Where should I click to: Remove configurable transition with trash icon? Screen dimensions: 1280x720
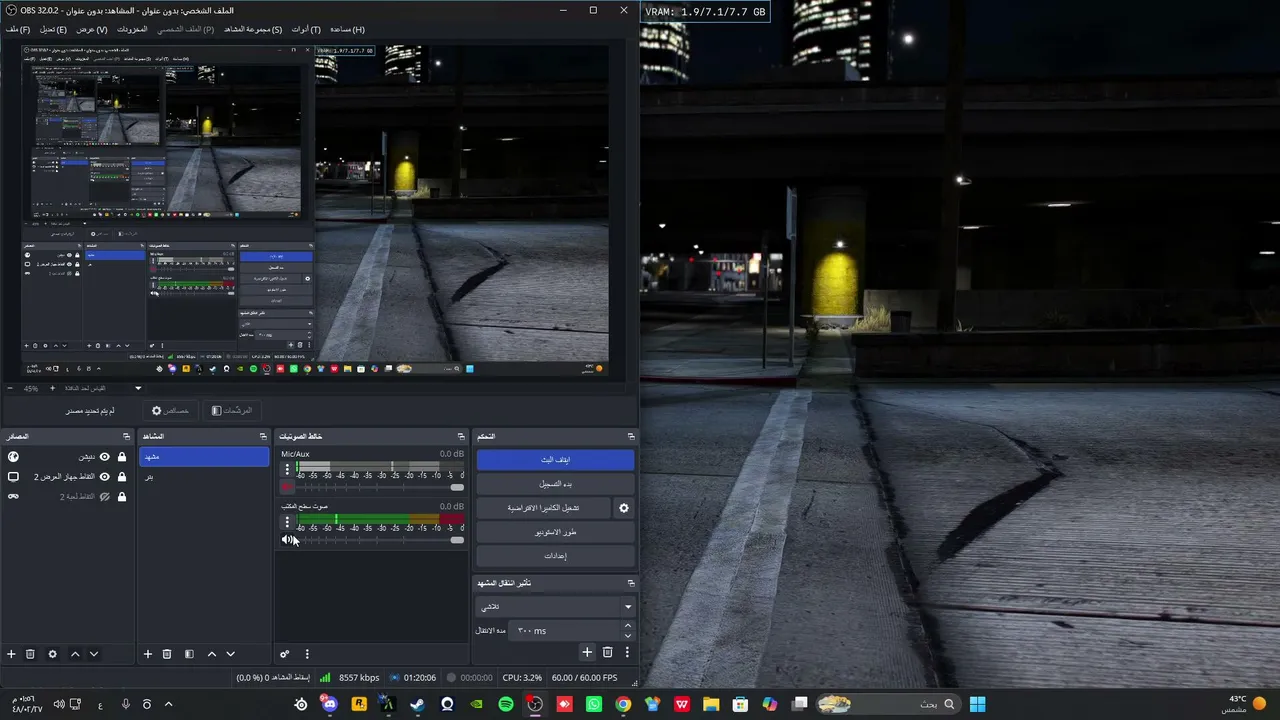607,652
